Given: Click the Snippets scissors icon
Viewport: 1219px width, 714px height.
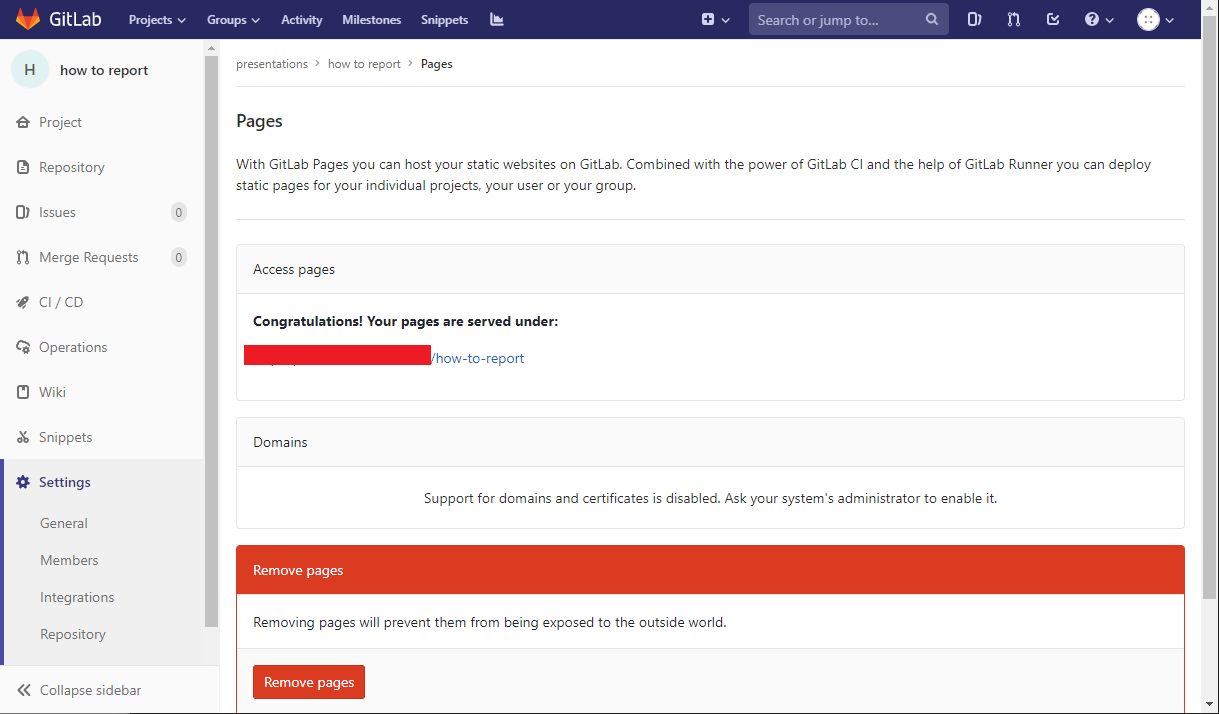Looking at the screenshot, I should click(23, 437).
